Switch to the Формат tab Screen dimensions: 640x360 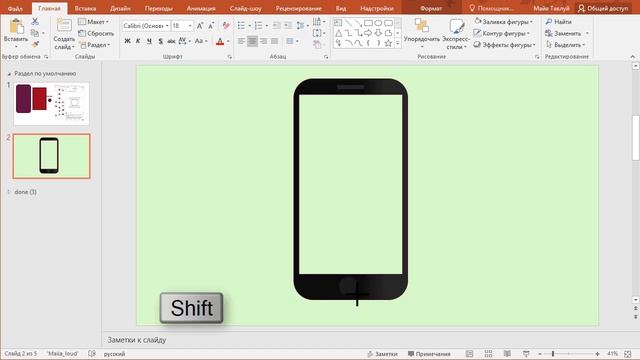tap(431, 8)
